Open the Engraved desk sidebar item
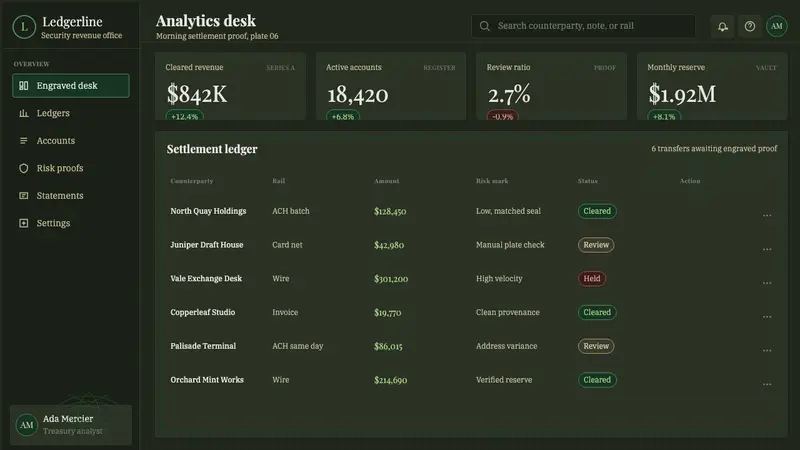The image size is (800, 450). click(71, 86)
